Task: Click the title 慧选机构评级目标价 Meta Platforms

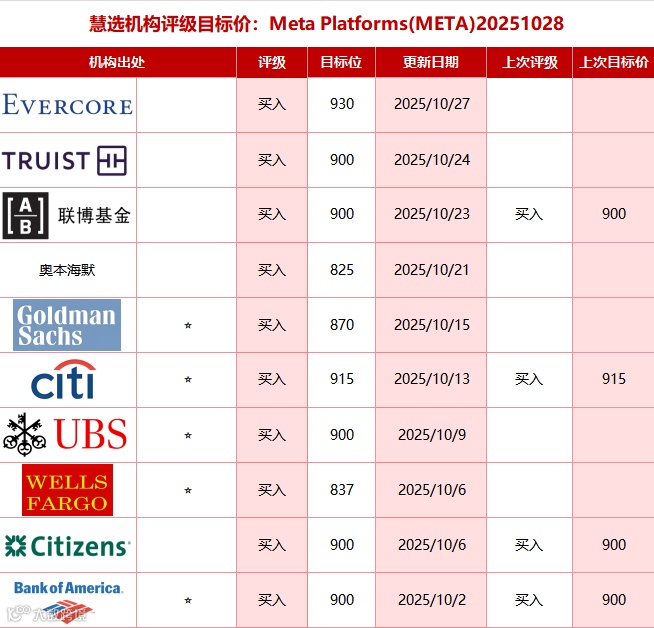Action: click(326, 23)
